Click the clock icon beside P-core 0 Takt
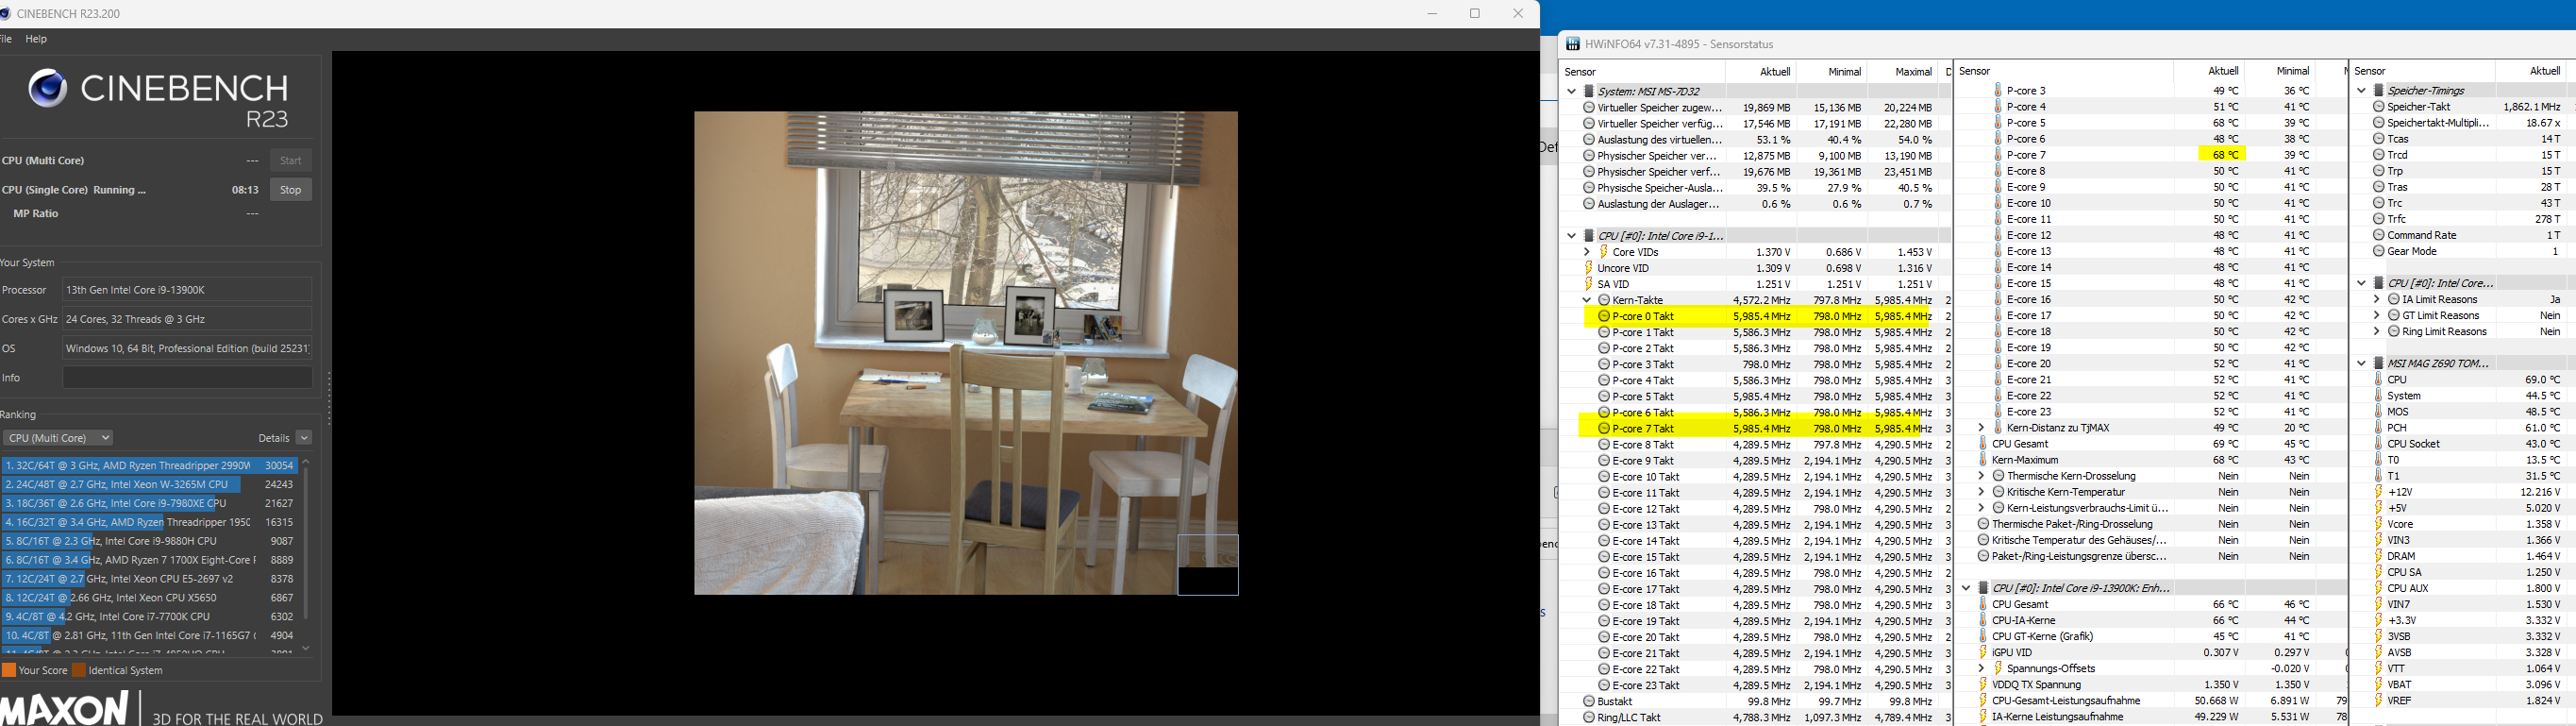 click(x=1604, y=316)
